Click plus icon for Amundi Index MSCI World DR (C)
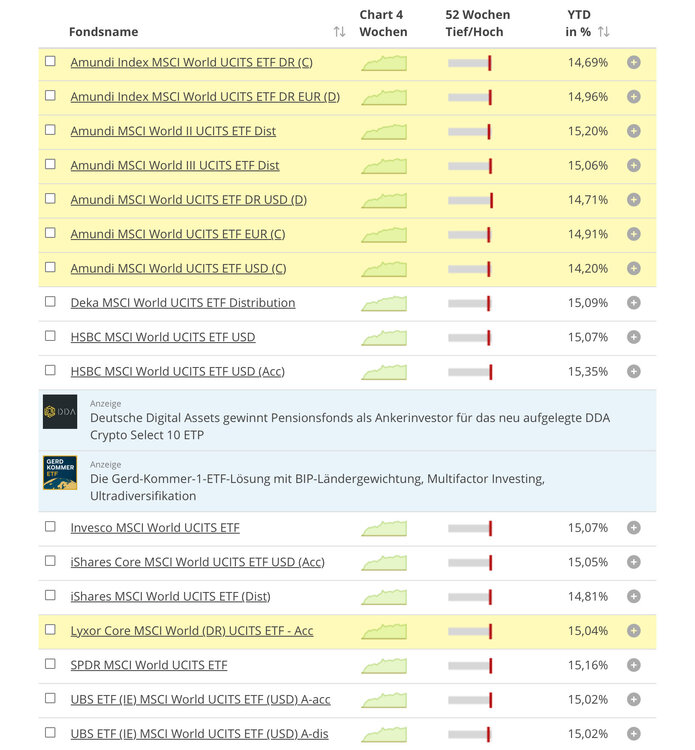 click(633, 63)
